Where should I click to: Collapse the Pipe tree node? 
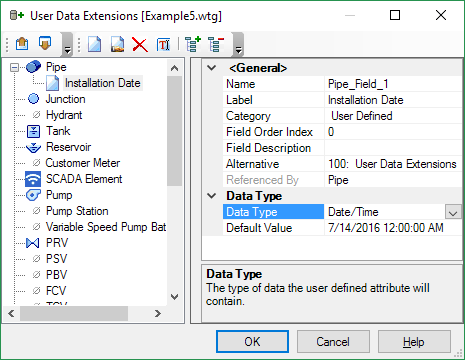[x=14, y=68]
